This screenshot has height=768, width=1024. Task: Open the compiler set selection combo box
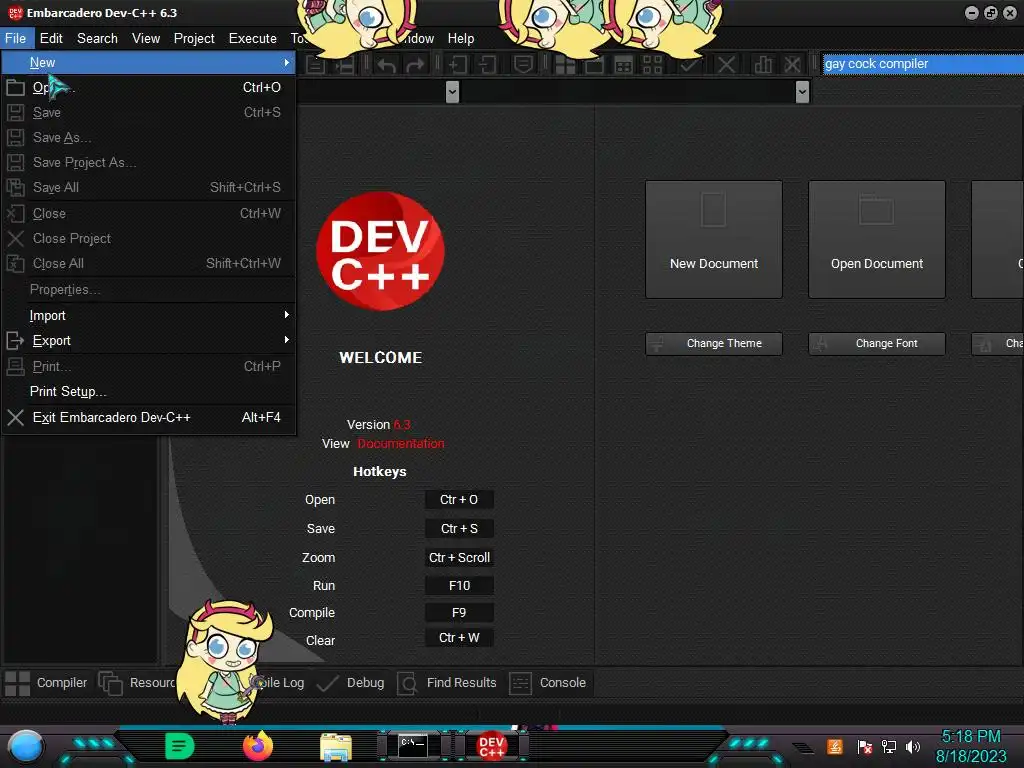923,64
